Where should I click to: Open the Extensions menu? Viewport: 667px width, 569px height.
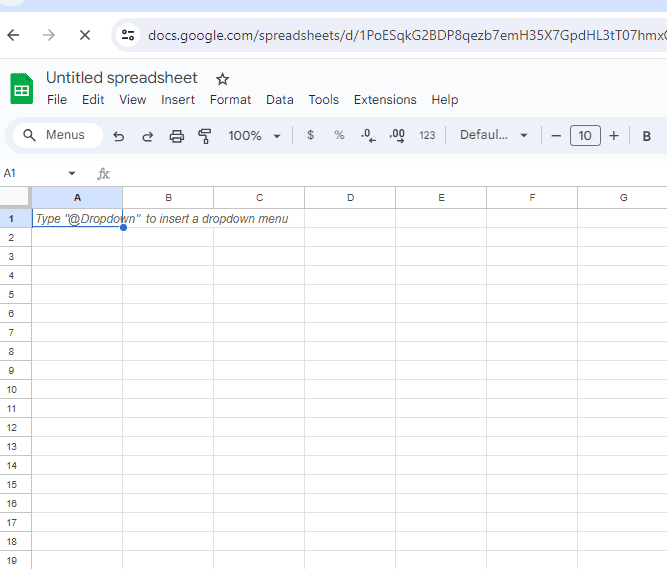point(385,100)
